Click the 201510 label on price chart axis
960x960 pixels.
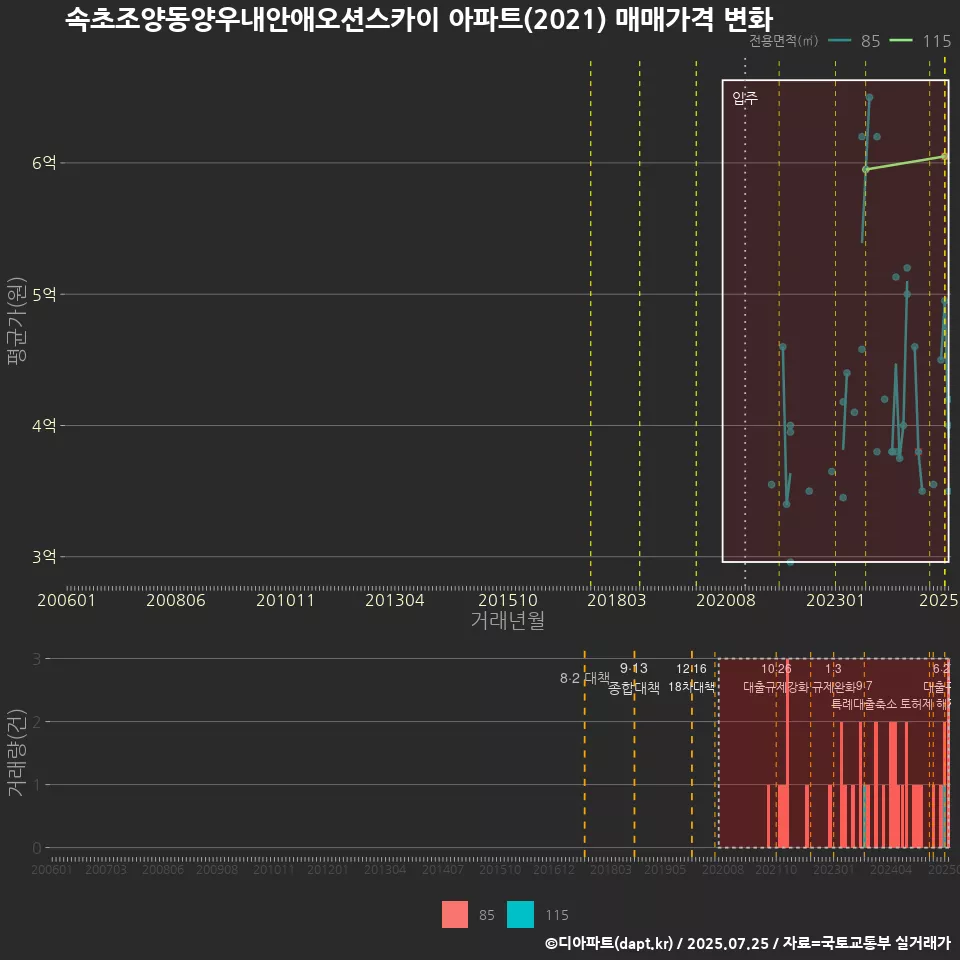(508, 600)
